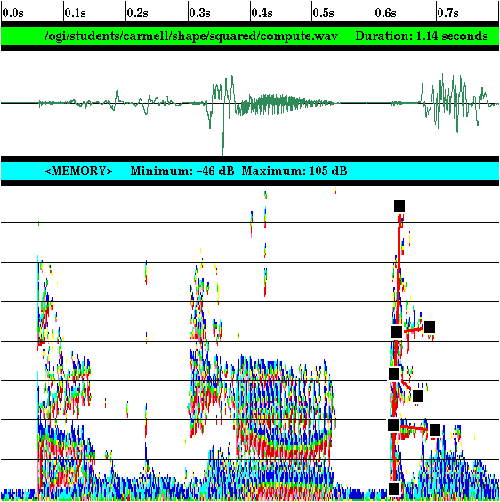Viewport: 500px width, 502px height.
Task: Click the lower-left black square on vertical track
Action: pos(394,425)
